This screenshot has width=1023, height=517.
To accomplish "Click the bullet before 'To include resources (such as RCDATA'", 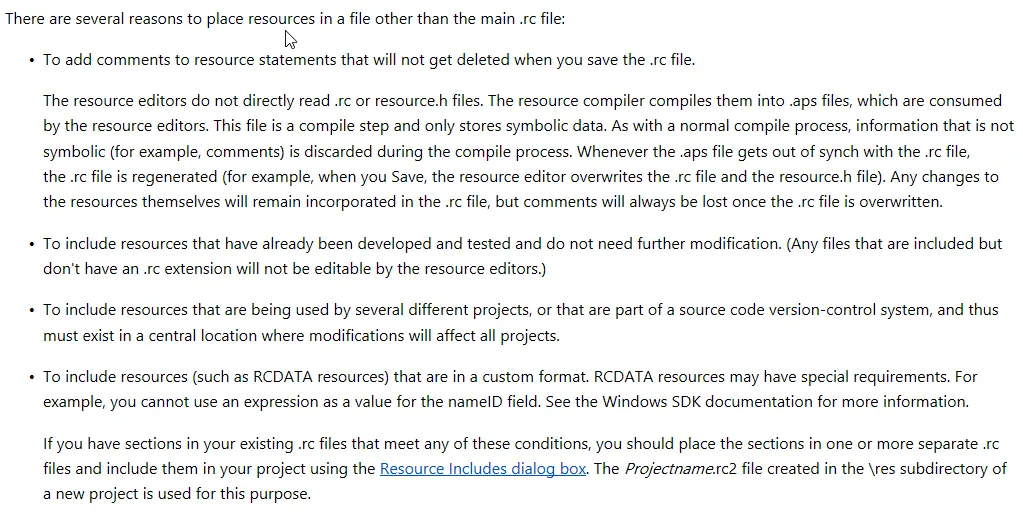I will 32,377.
